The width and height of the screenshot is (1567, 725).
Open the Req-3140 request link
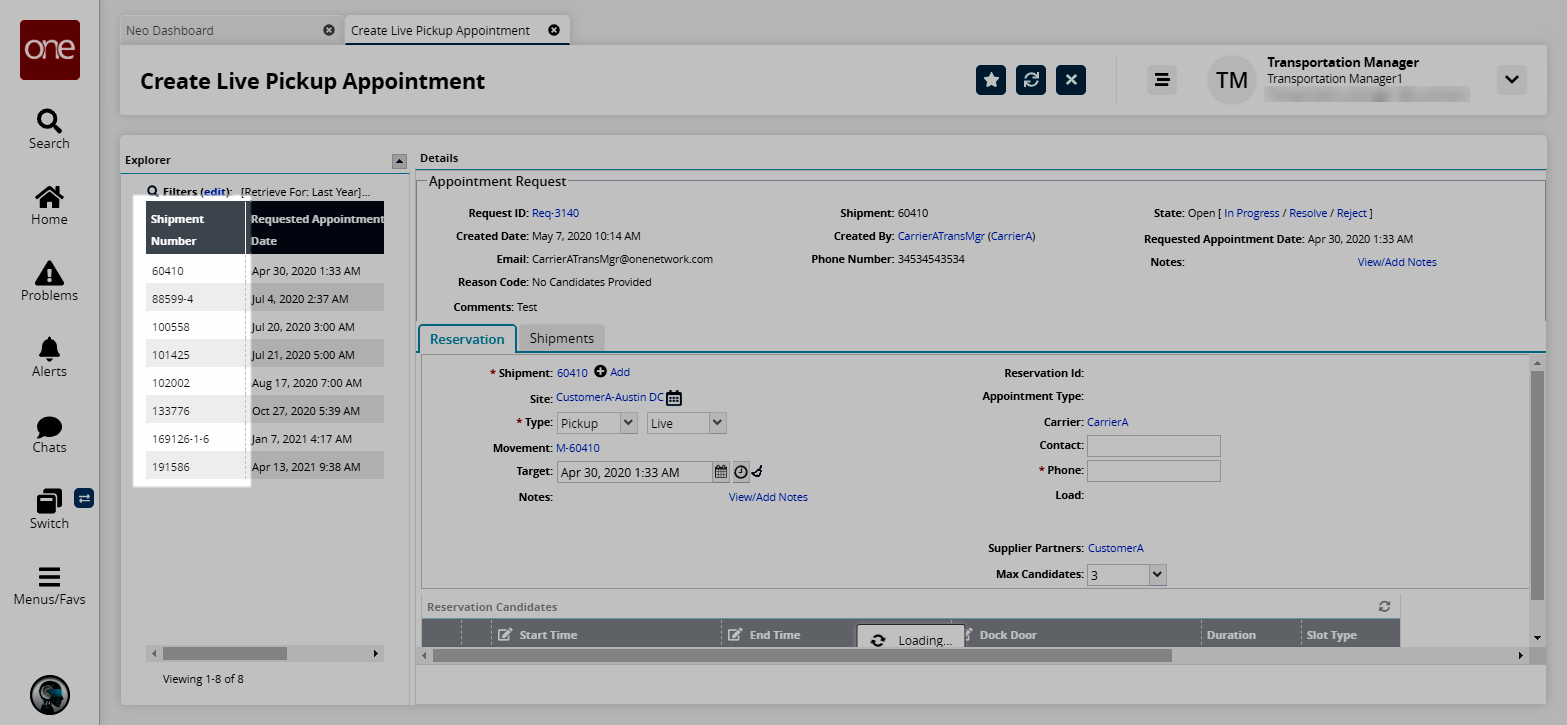(555, 213)
